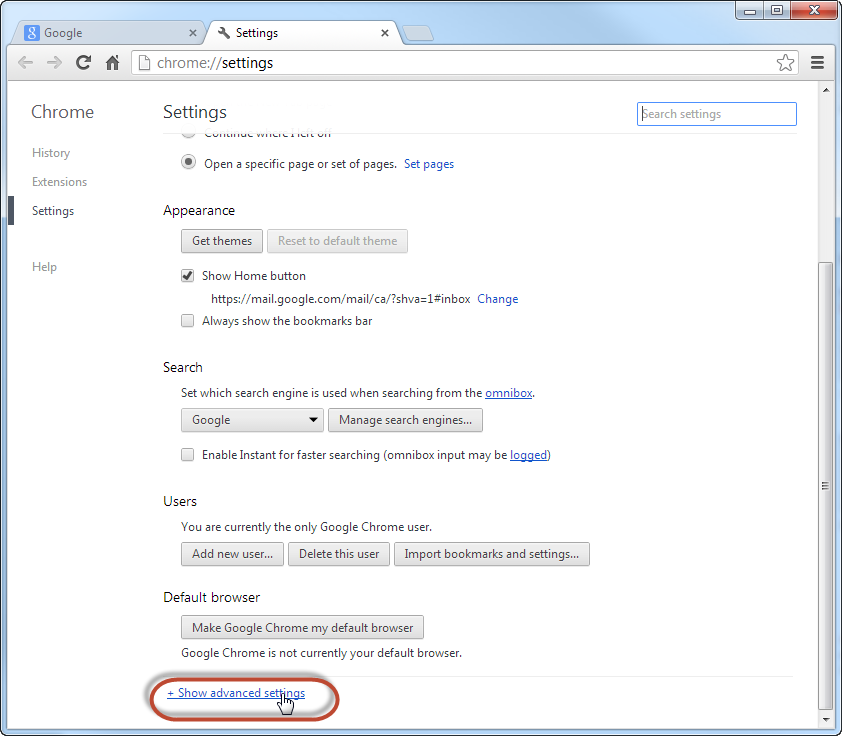The image size is (842, 736).
Task: Make Google Chrome my default browser
Action: pyautogui.click(x=302, y=628)
